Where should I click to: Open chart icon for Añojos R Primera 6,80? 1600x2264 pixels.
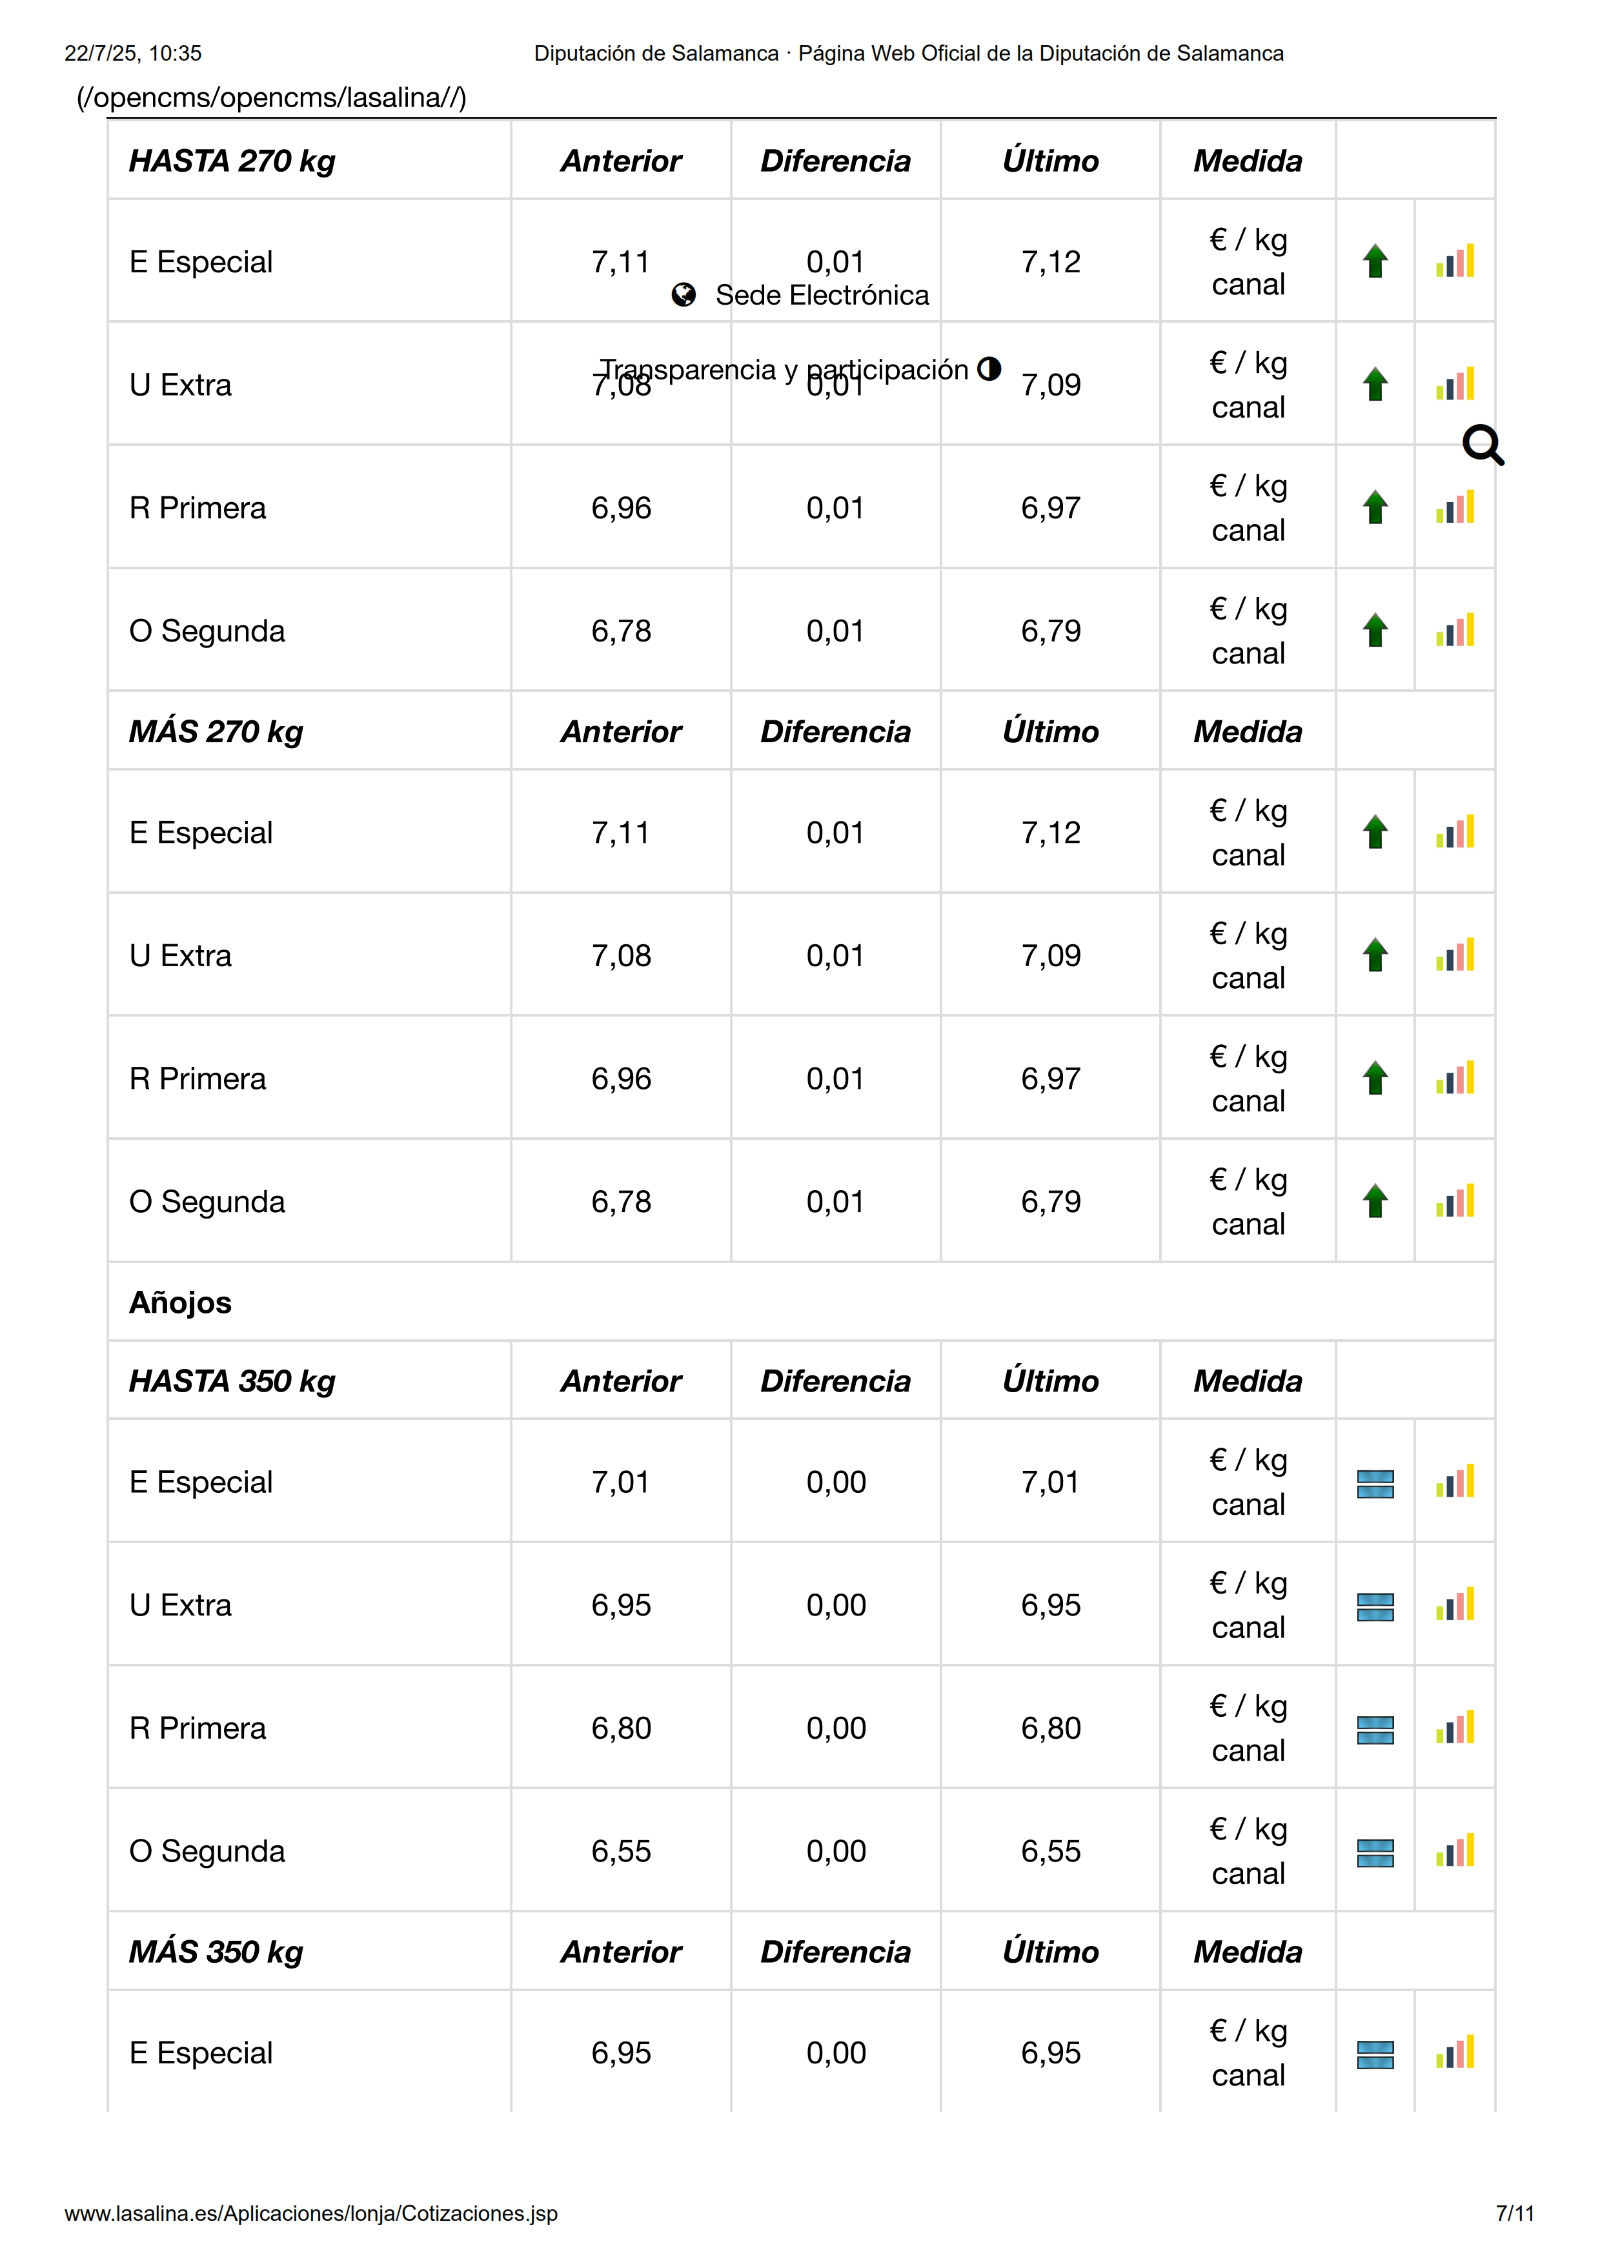click(1455, 1729)
